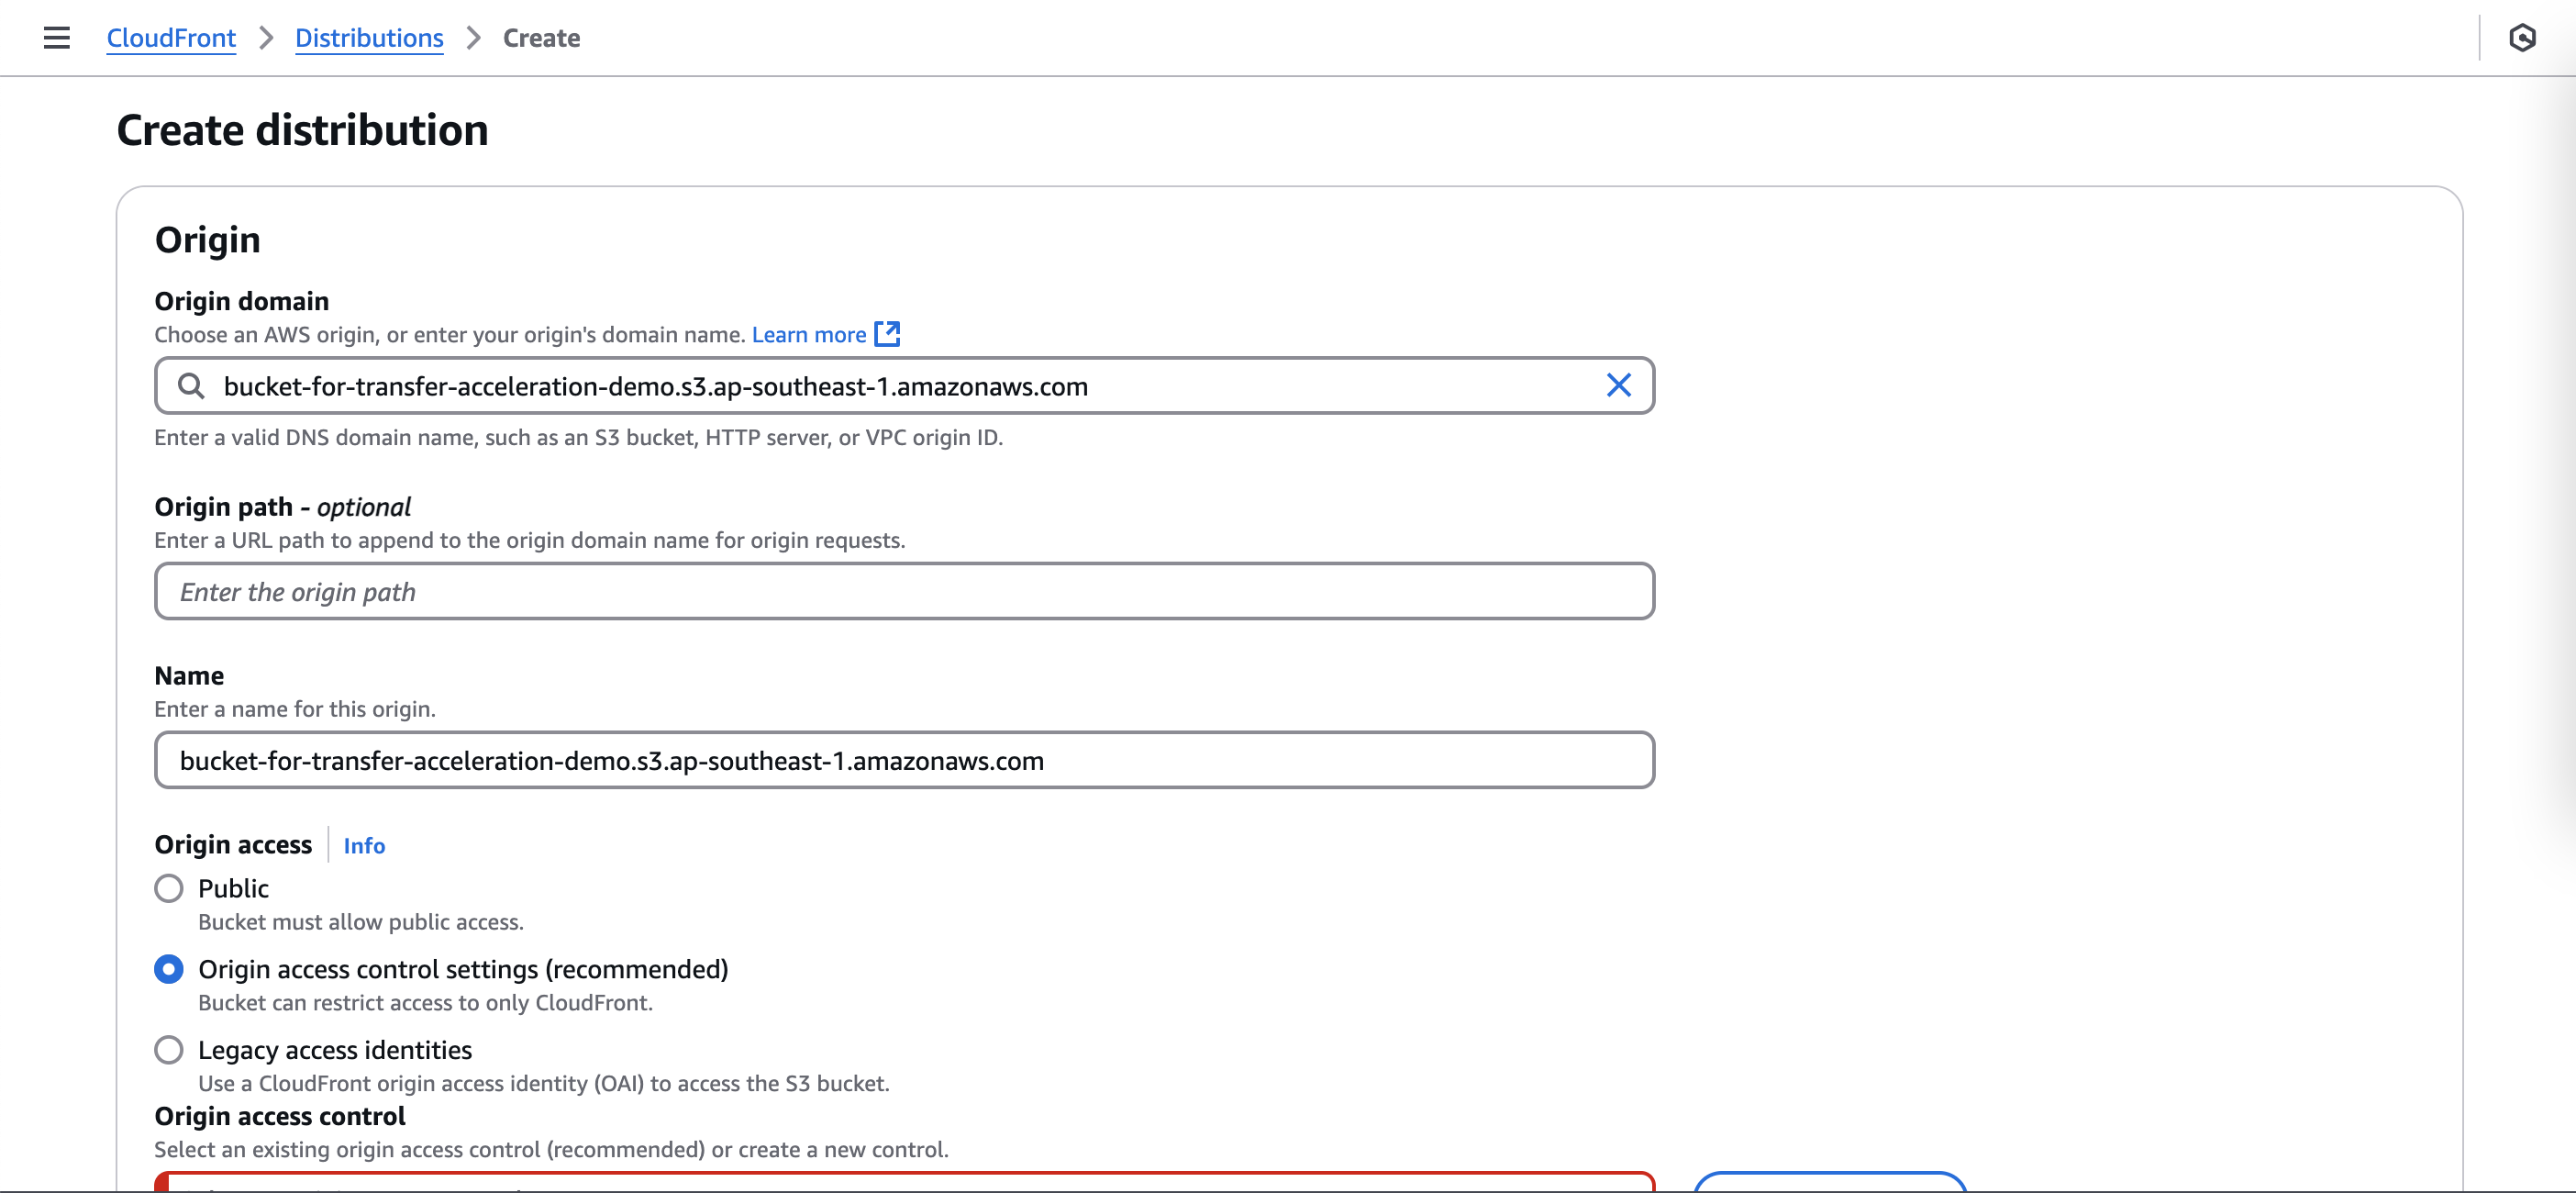The image size is (2576, 1193).
Task: Choose Legacy access identities radio button
Action: (169, 1050)
